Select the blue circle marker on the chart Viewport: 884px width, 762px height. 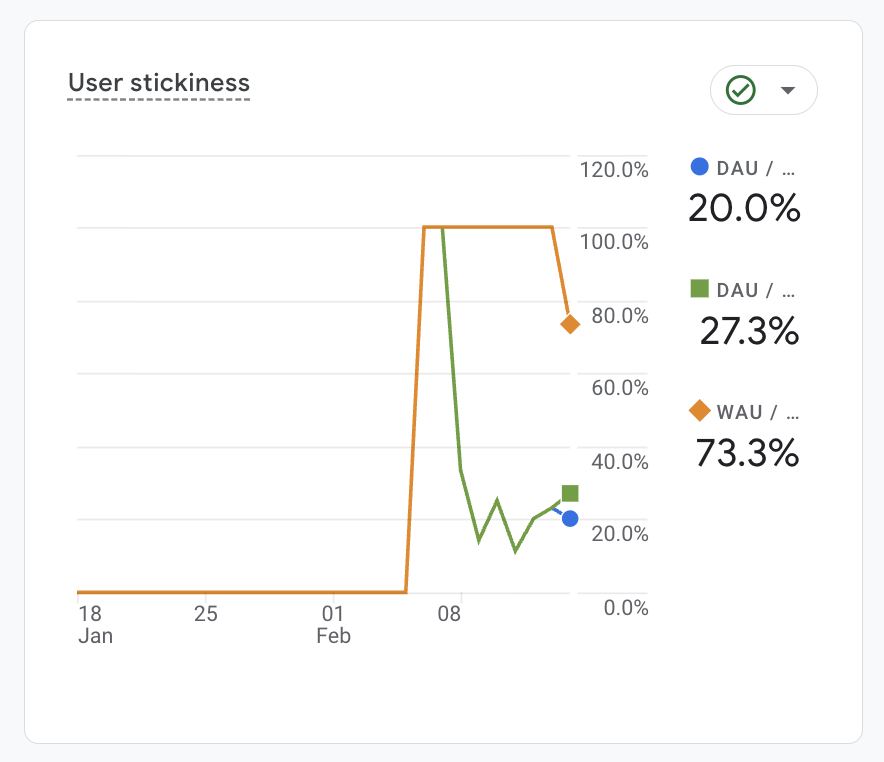570,518
